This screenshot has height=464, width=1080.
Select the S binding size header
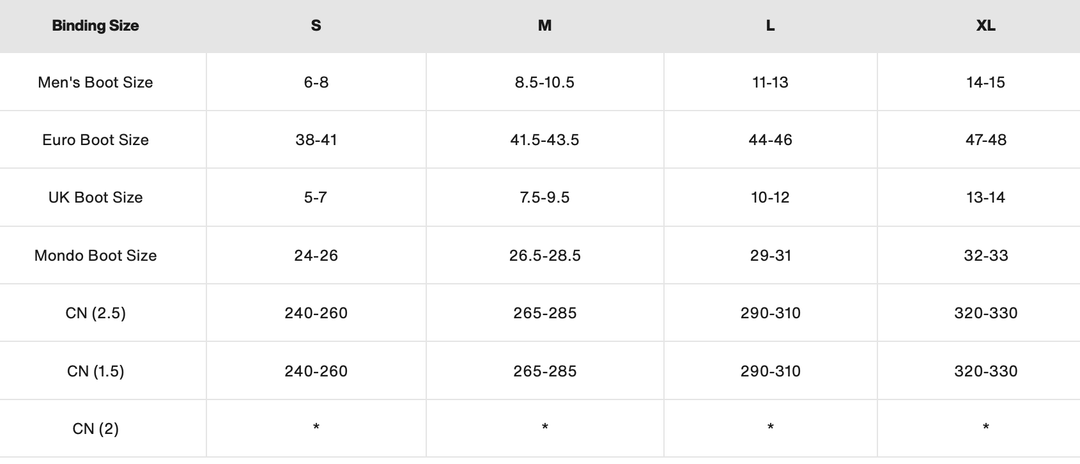point(316,26)
